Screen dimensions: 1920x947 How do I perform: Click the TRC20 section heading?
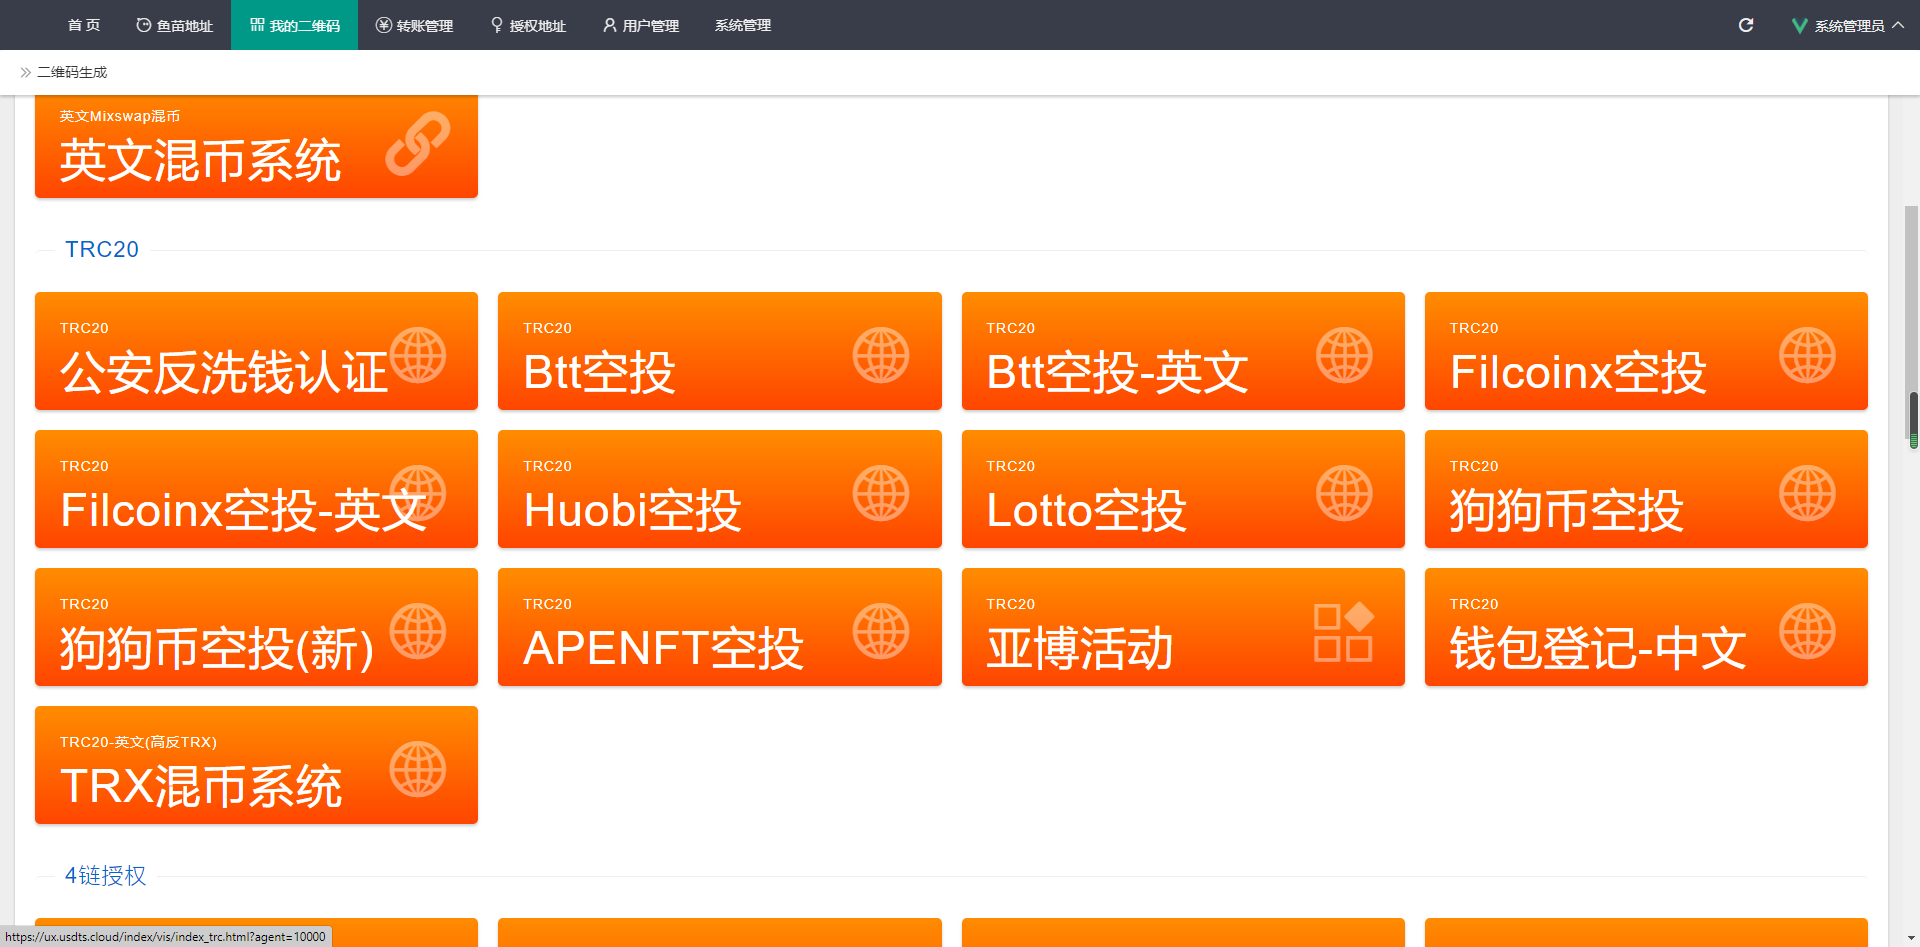102,249
